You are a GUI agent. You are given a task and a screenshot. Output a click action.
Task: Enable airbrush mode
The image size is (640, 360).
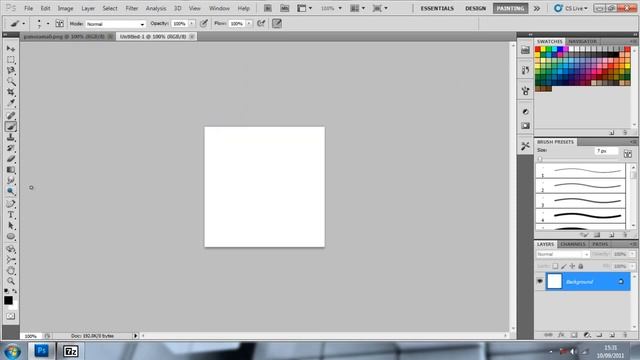click(x=261, y=24)
